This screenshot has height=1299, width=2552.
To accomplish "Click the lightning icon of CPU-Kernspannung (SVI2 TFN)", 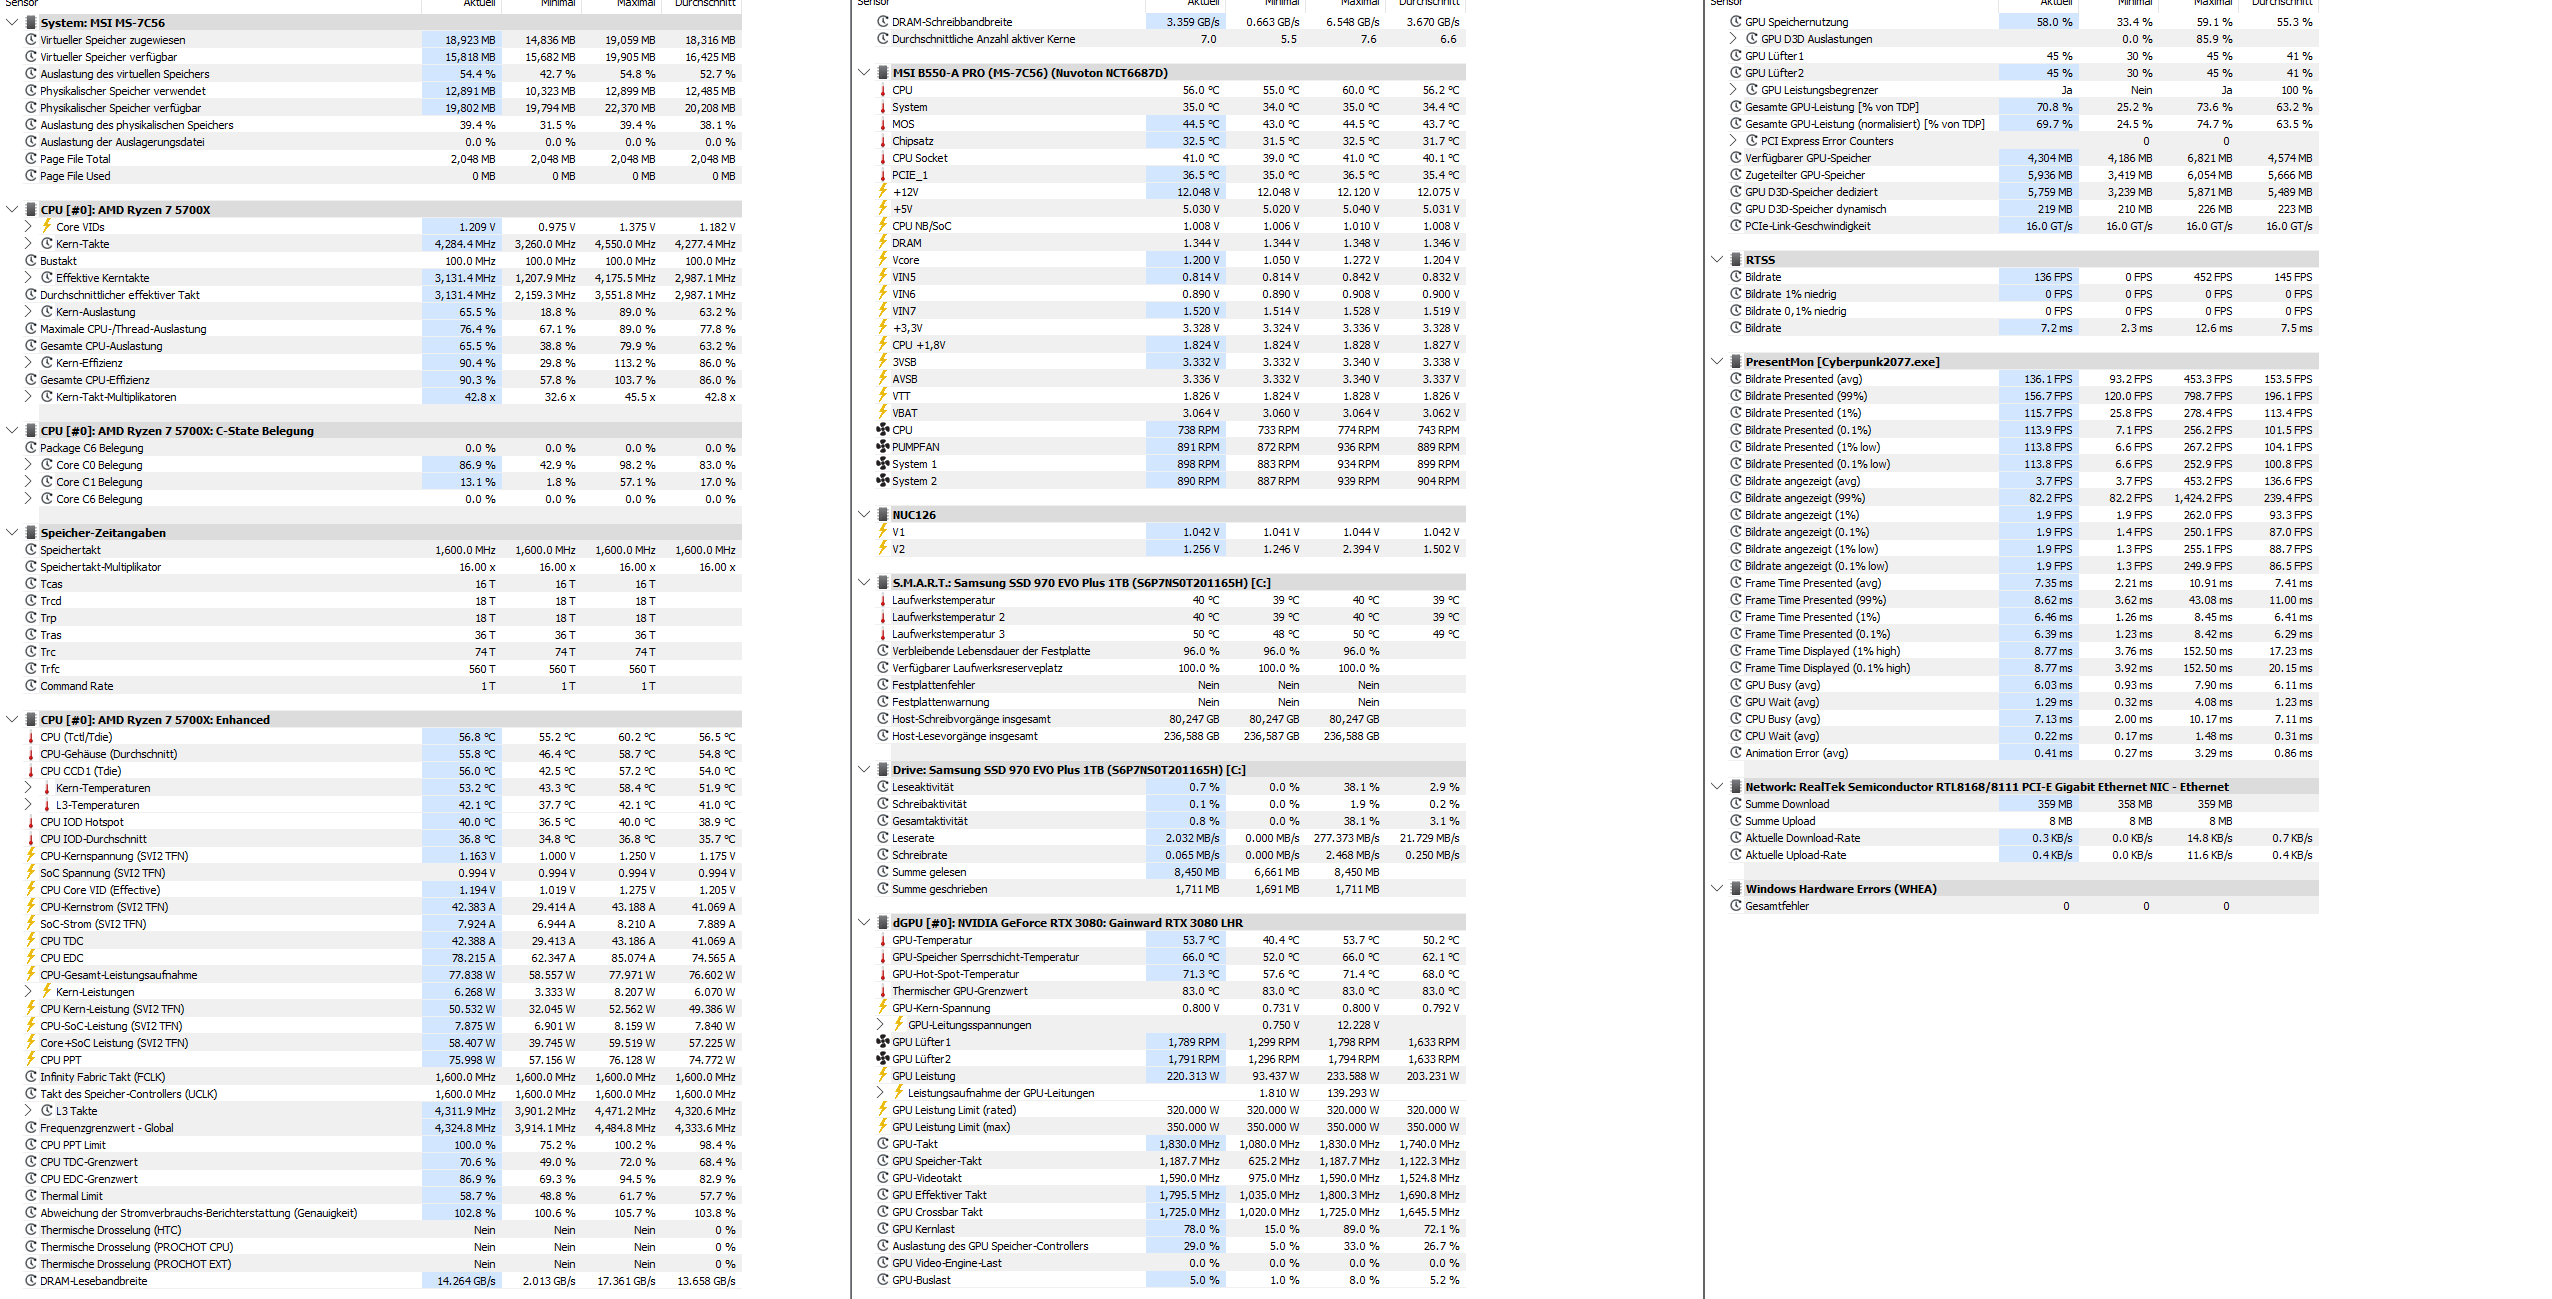I will point(31,855).
